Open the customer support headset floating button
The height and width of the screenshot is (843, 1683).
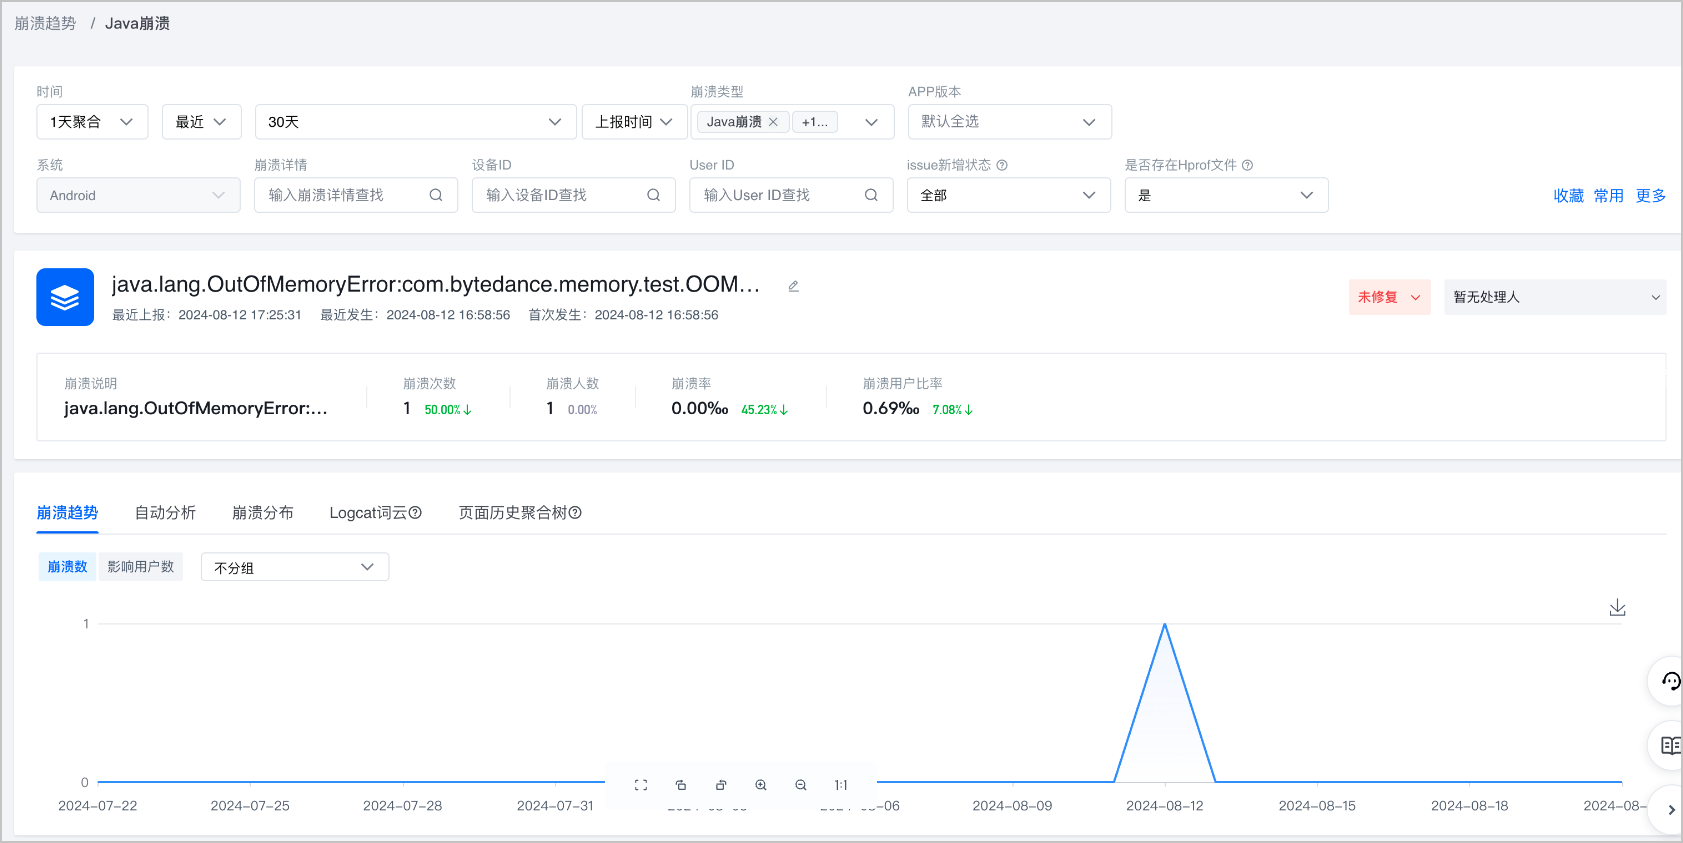pos(1669,681)
